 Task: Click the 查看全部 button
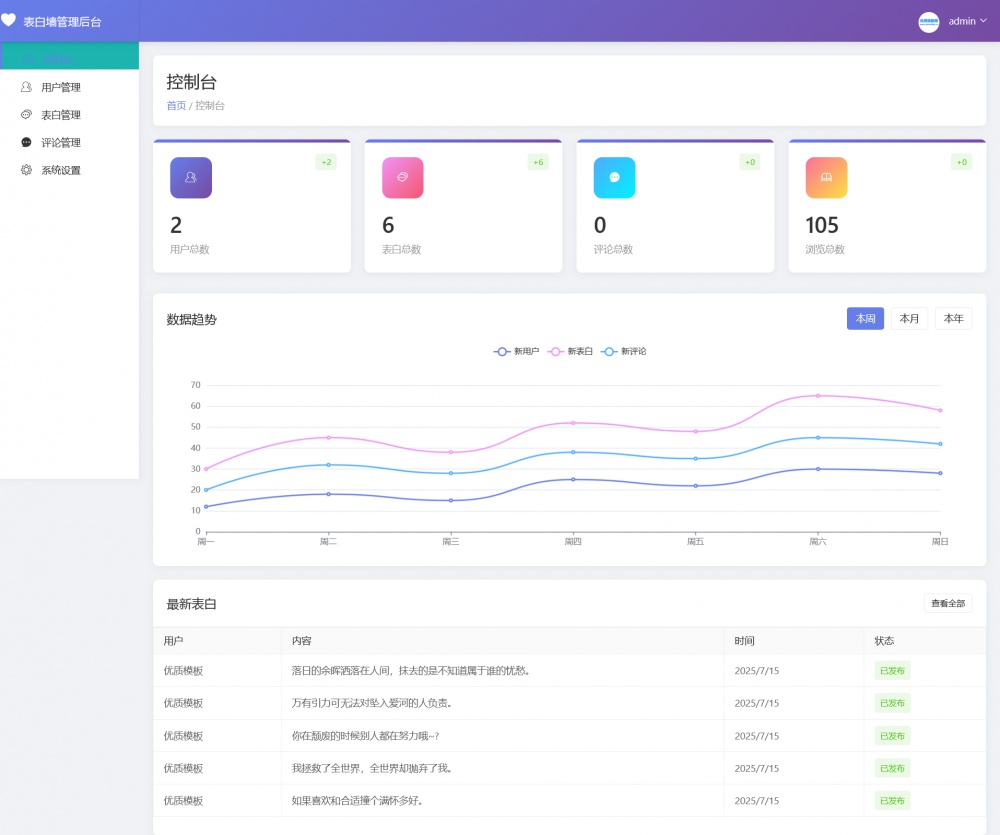(947, 604)
